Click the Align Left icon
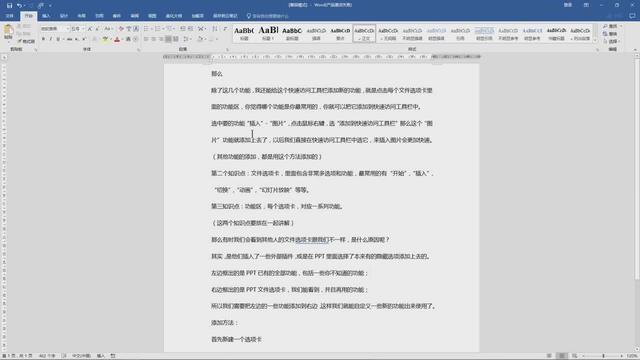Viewport: 640px width, 360px height. pyautogui.click(x=146, y=39)
